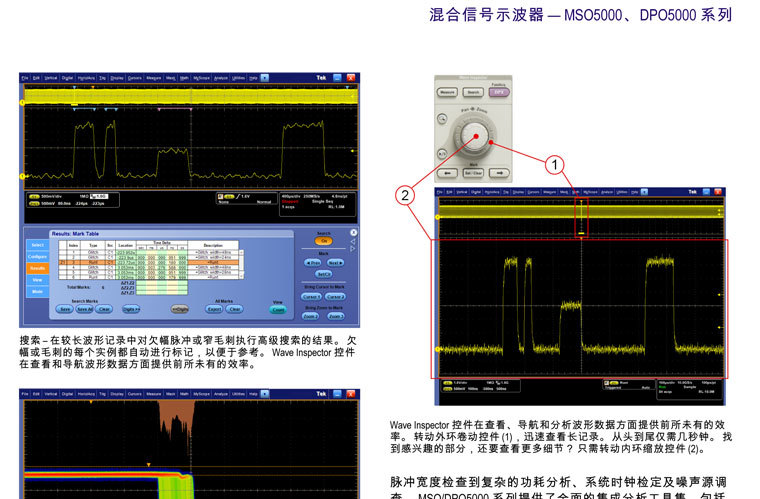
Task: Open the Mode tab in search panel
Action: (x=37, y=292)
